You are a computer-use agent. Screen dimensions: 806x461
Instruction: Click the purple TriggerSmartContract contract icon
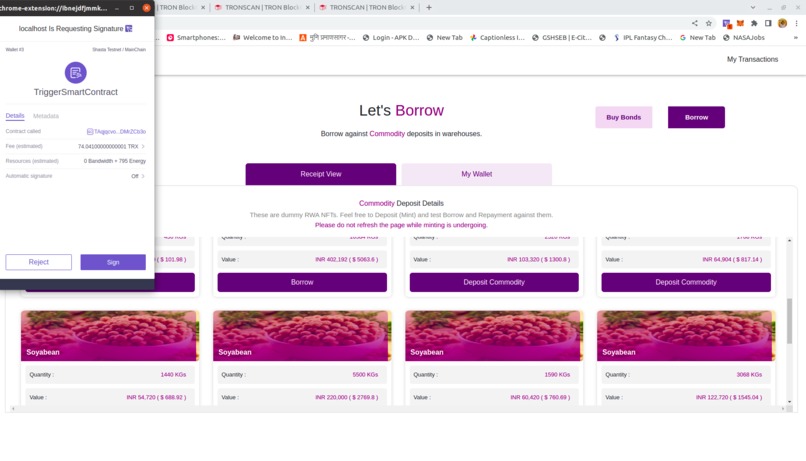click(76, 72)
